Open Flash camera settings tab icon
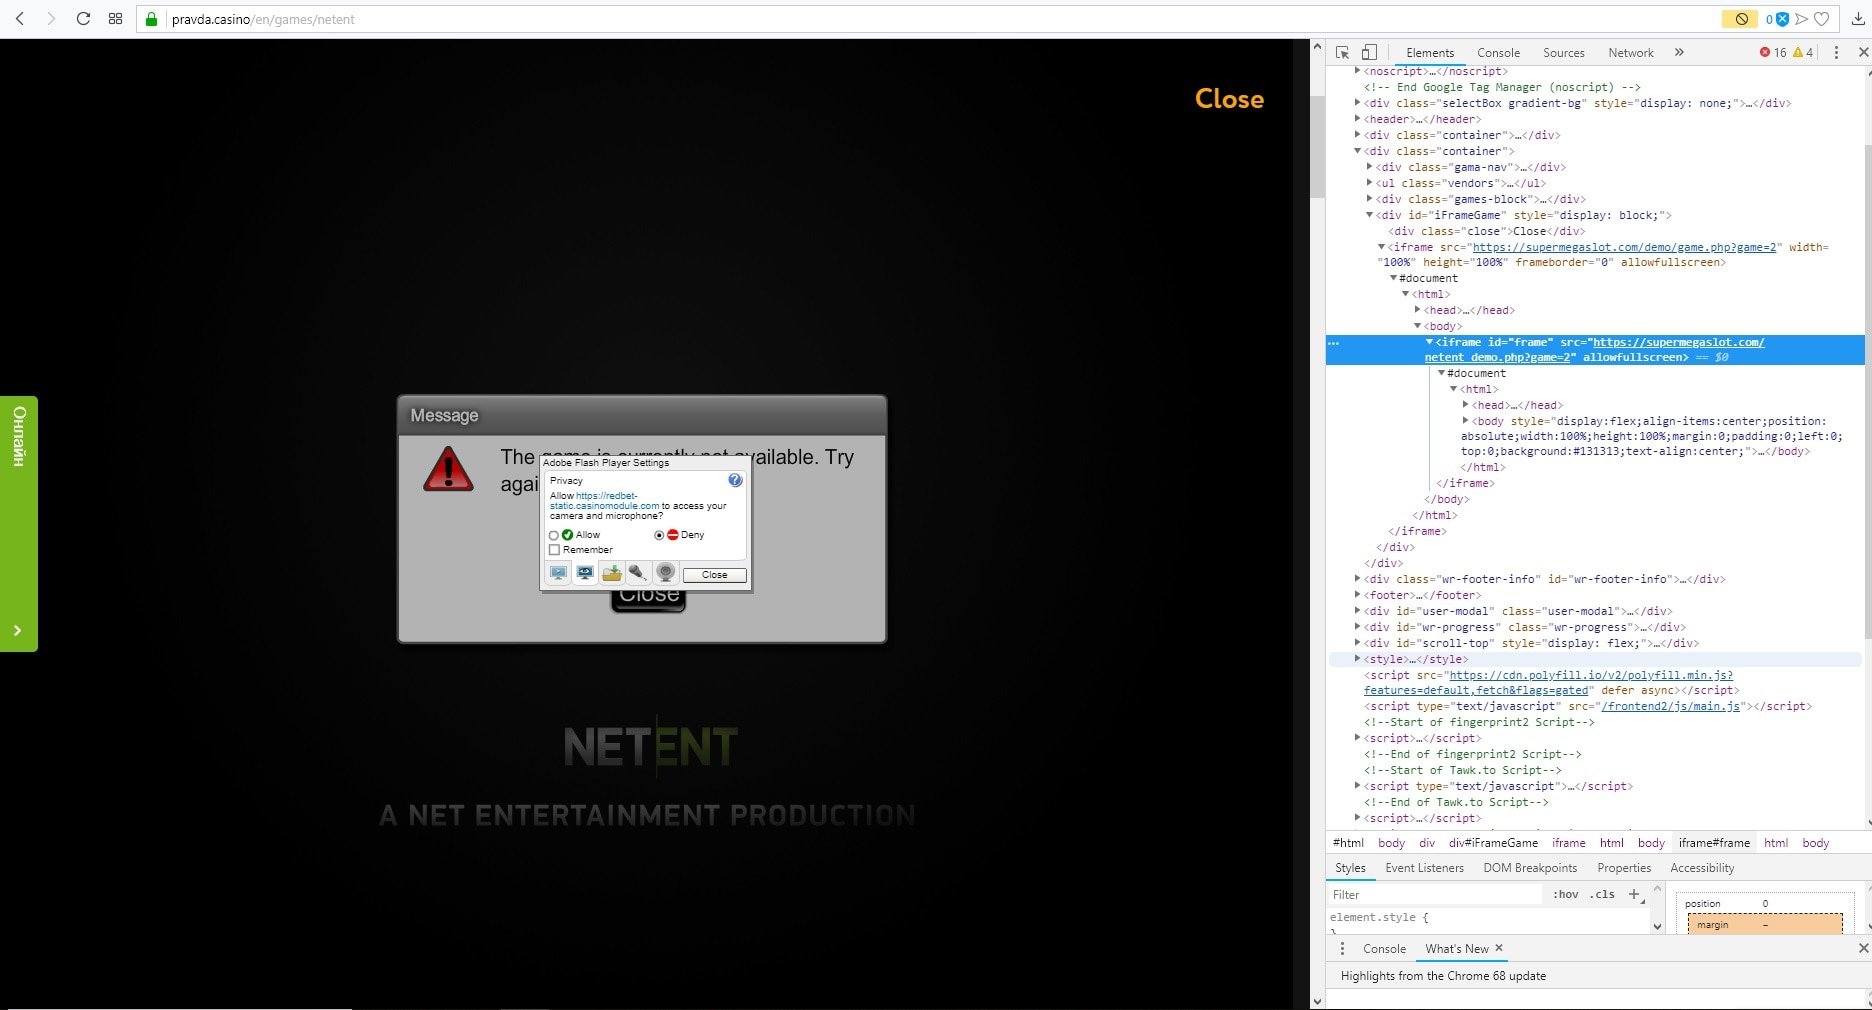The image size is (1872, 1010). [665, 573]
